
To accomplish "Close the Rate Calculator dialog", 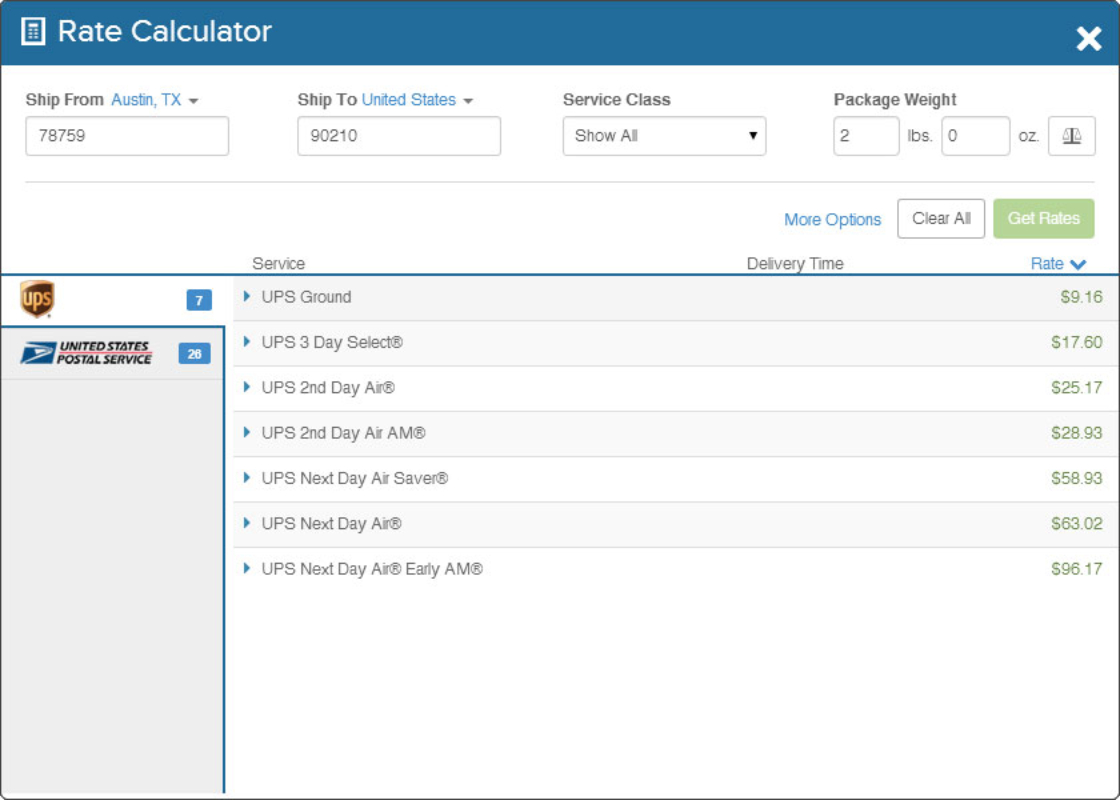I will [1089, 39].
